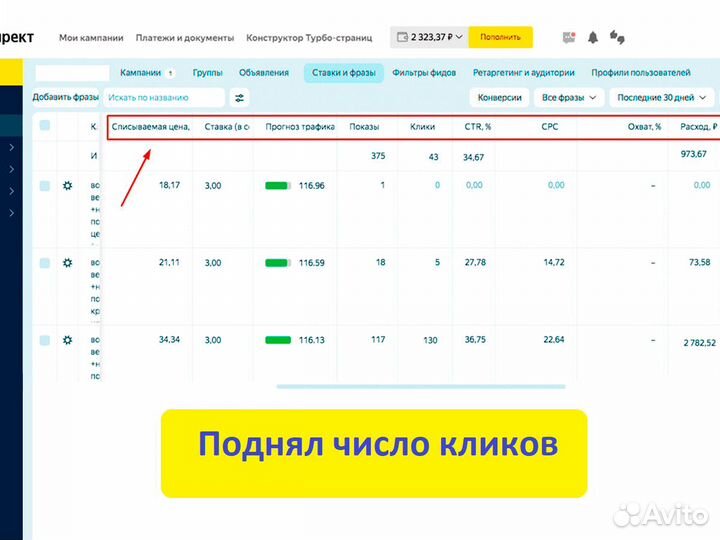Click traffic forecast bar for 116.13
Viewport: 720px width, 540px height.
278,340
